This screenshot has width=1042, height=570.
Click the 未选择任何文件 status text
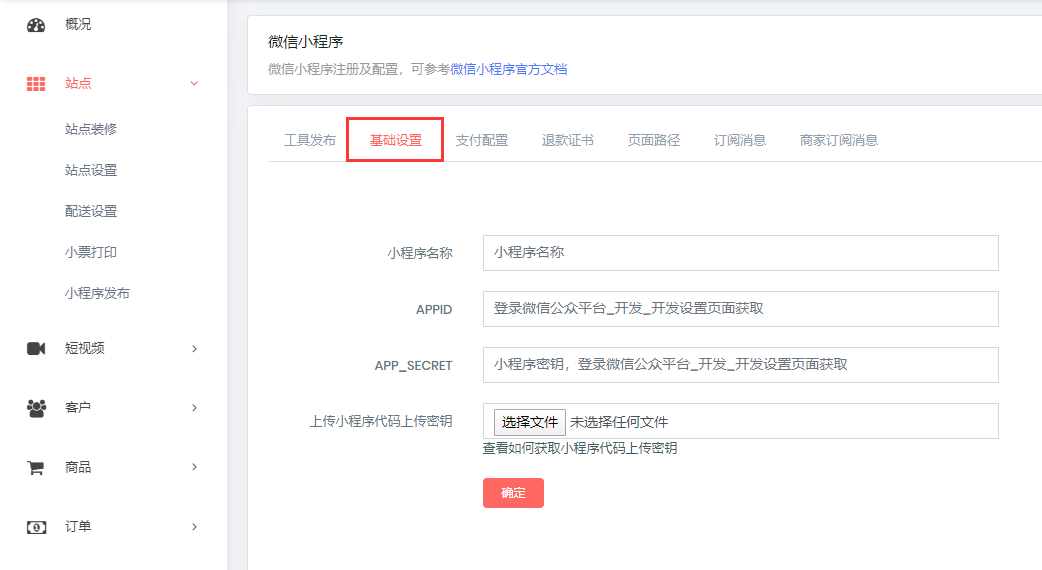click(x=619, y=422)
